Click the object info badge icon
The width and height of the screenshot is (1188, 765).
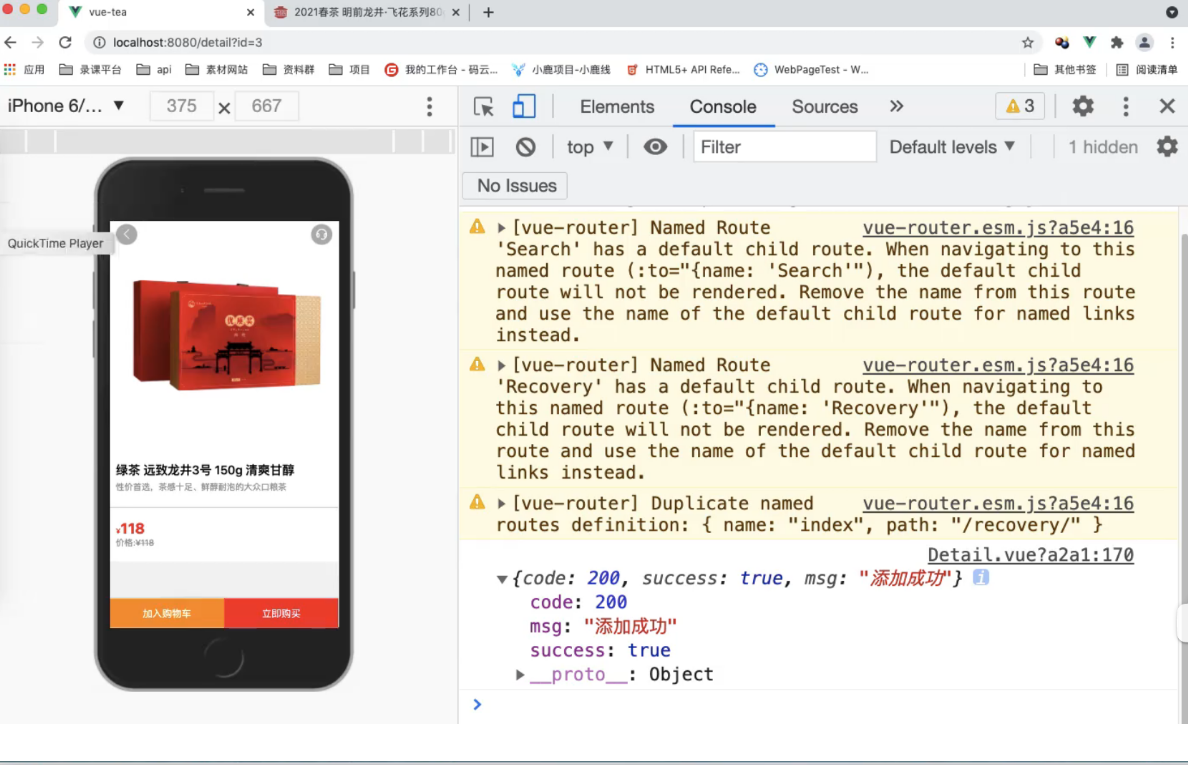coord(980,577)
